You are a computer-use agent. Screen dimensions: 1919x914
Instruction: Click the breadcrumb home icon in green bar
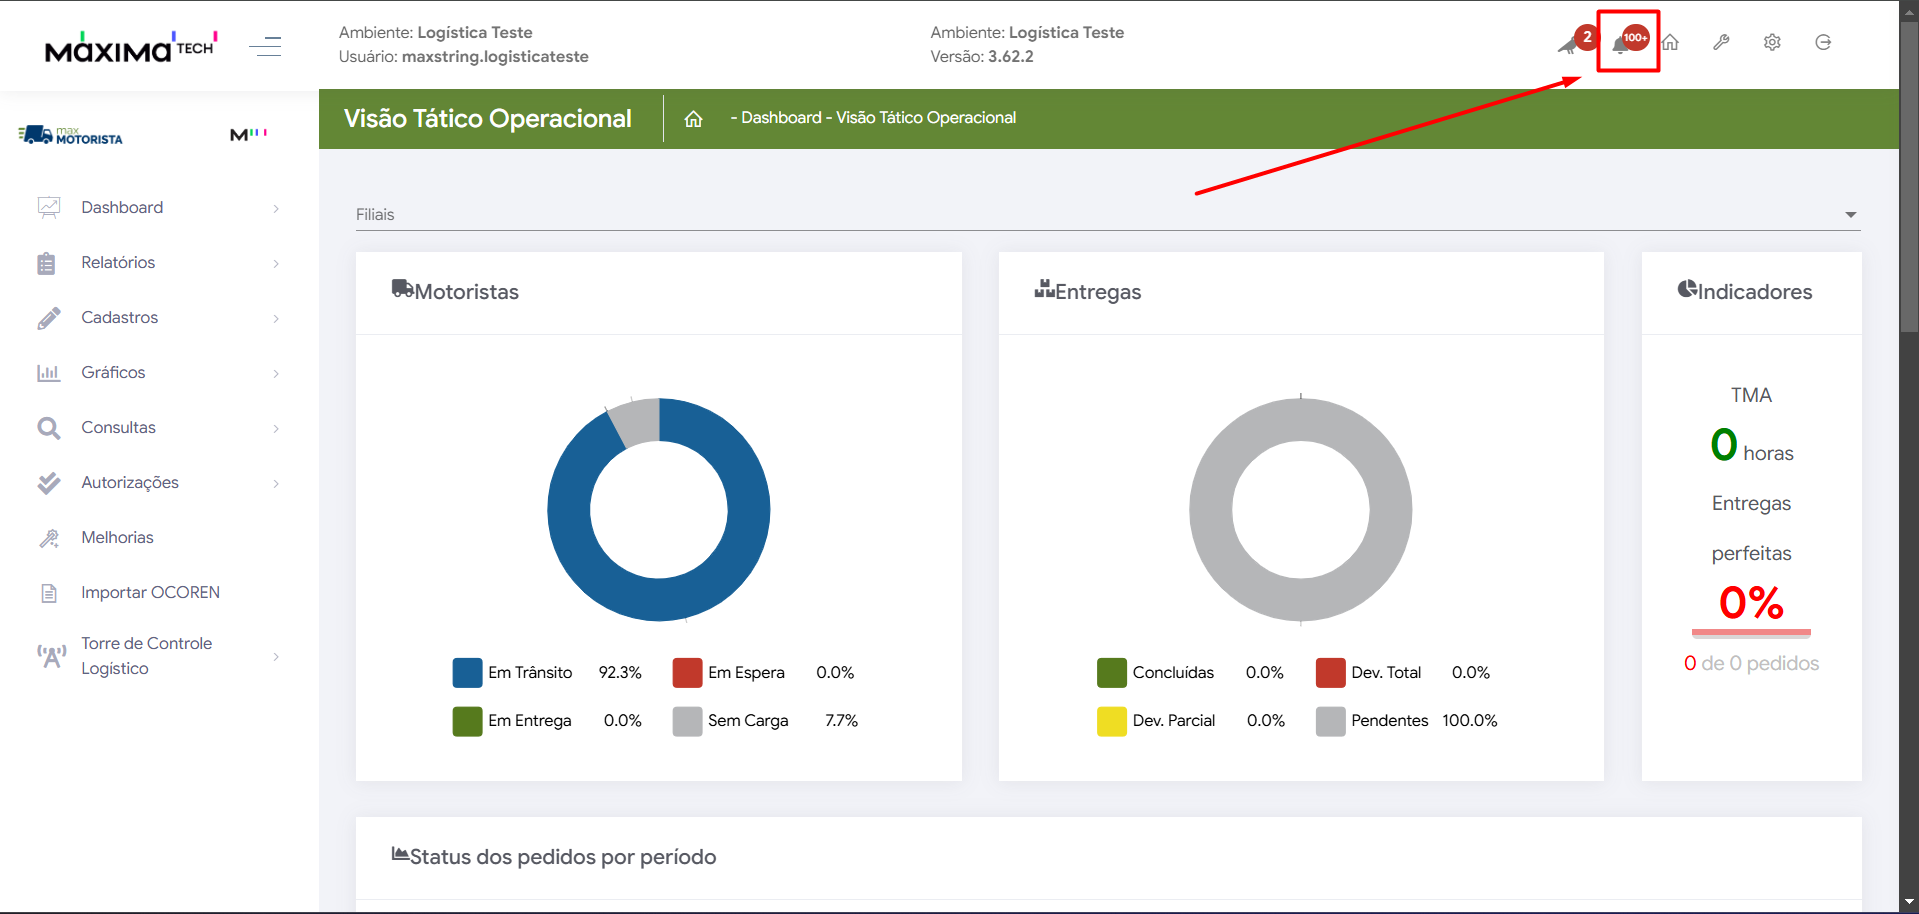coord(693,119)
